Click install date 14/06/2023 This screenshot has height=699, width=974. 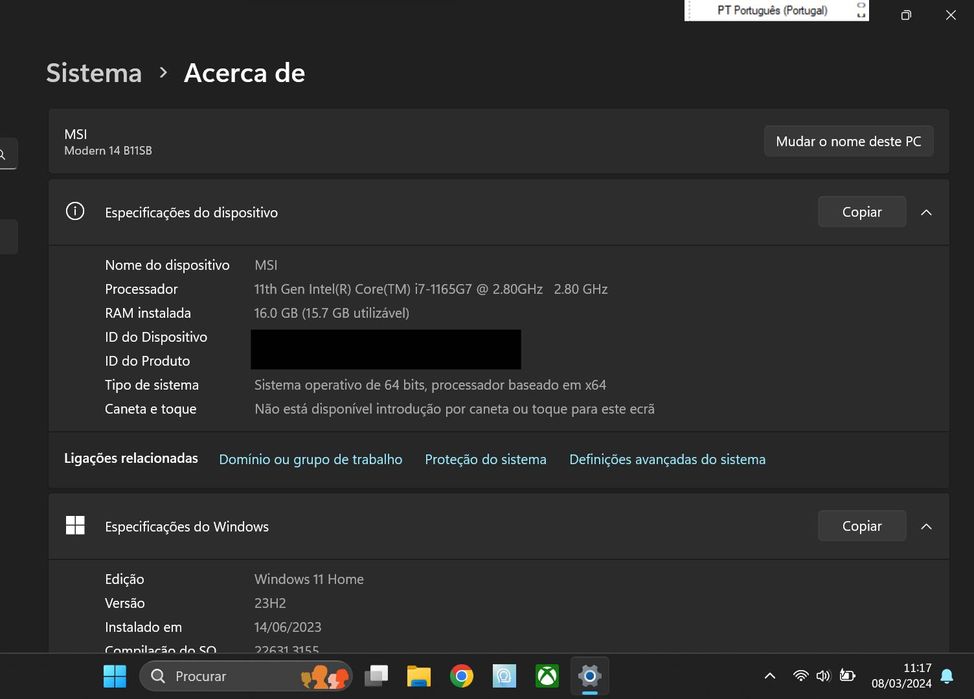288,628
